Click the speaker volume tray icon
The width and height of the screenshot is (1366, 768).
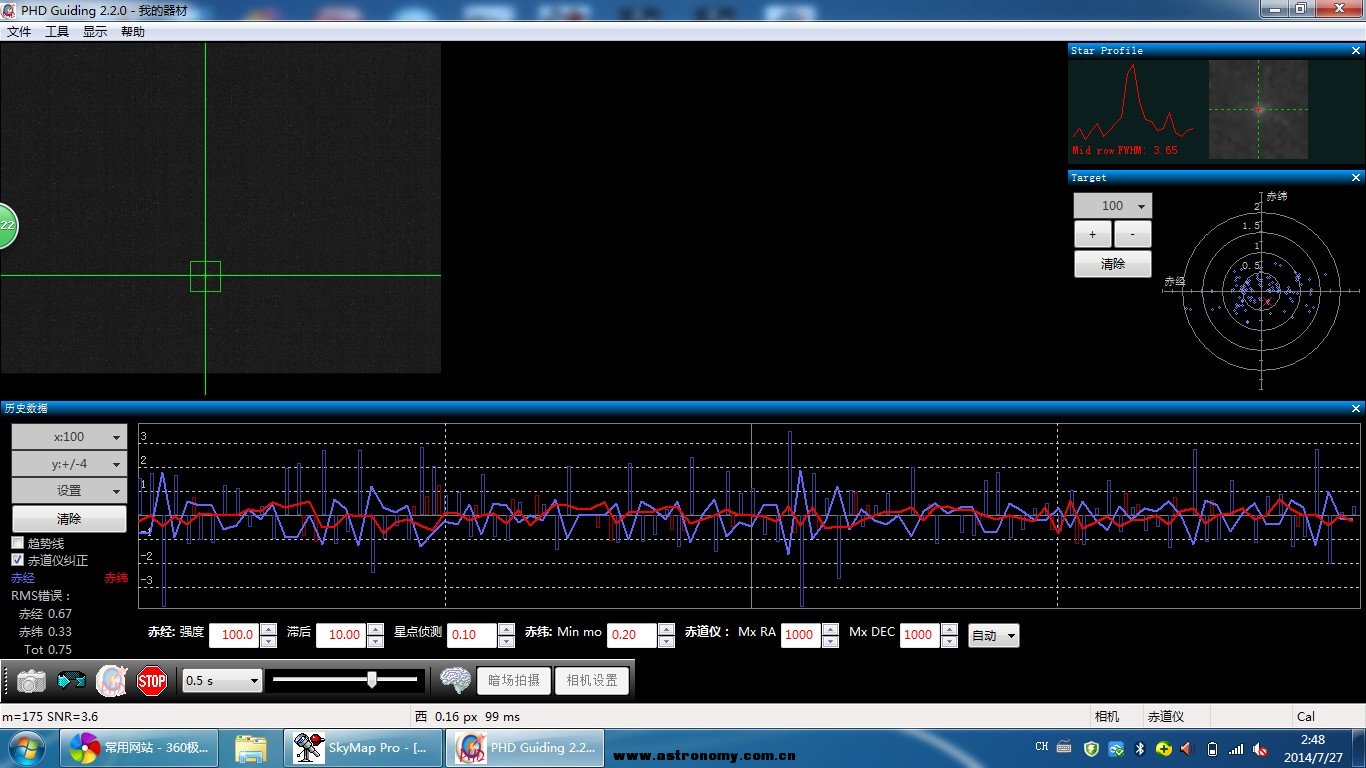point(1187,748)
